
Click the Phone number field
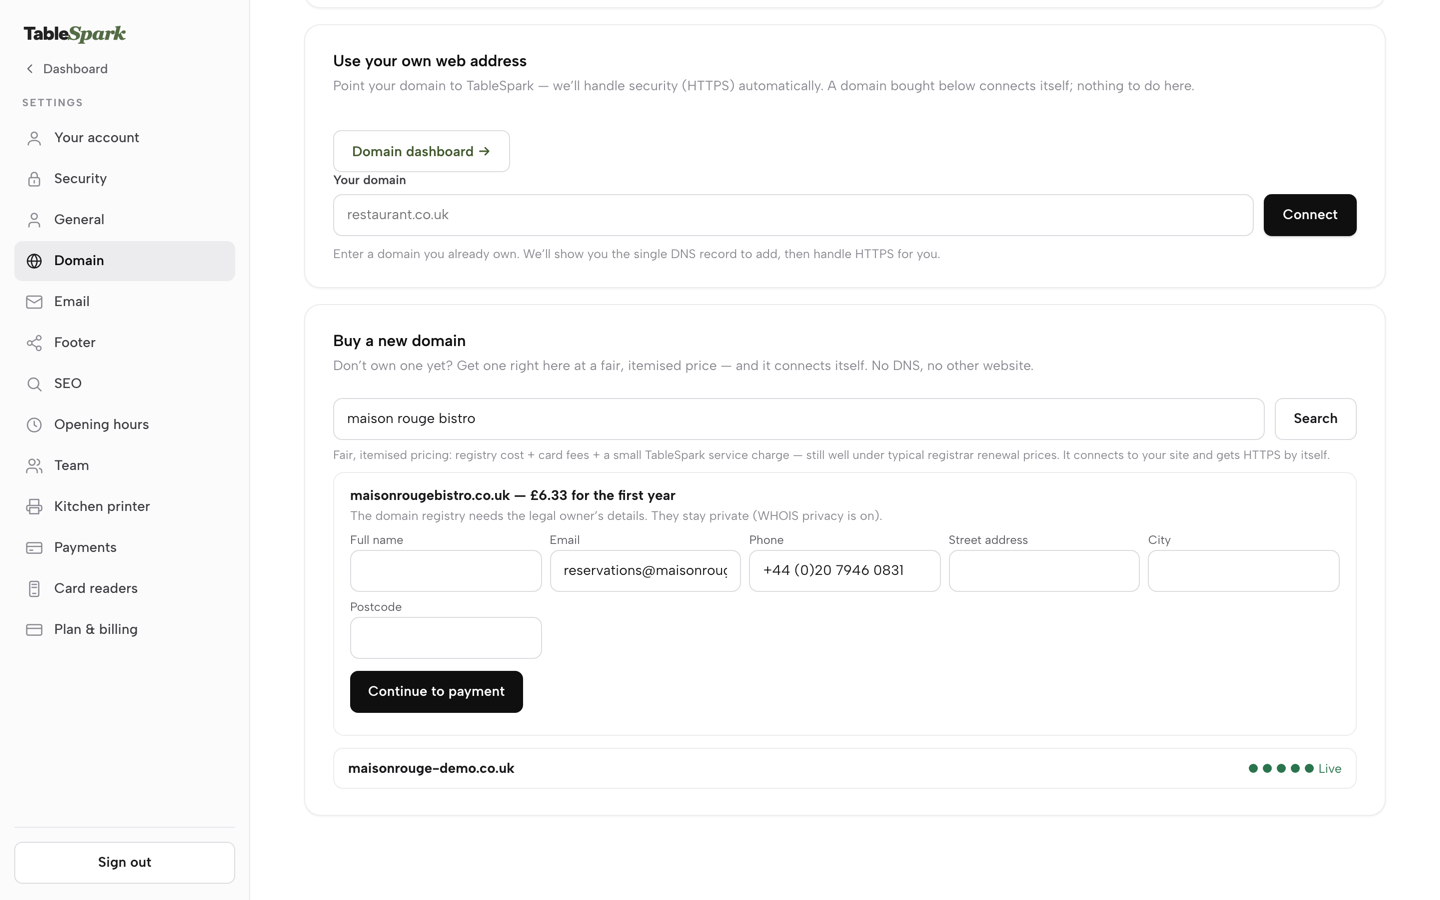coord(845,571)
